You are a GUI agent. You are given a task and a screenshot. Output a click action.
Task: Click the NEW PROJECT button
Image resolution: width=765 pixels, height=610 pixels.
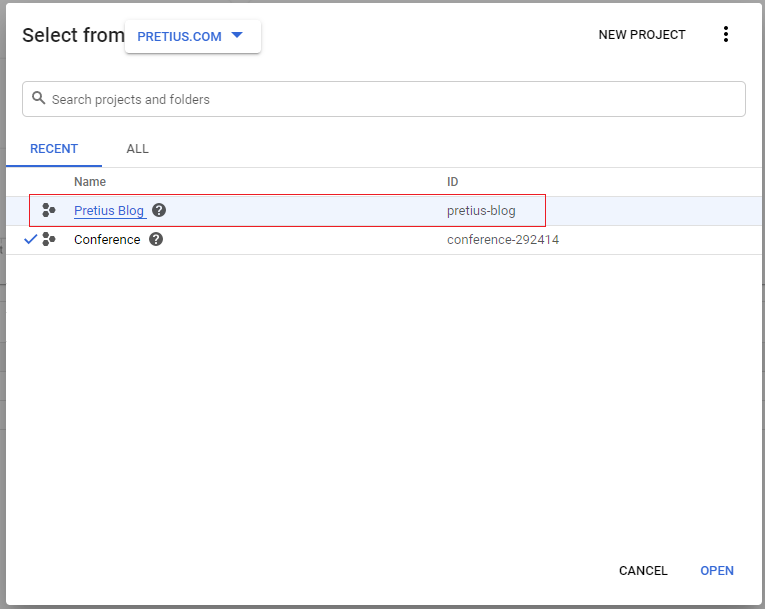[x=642, y=35]
